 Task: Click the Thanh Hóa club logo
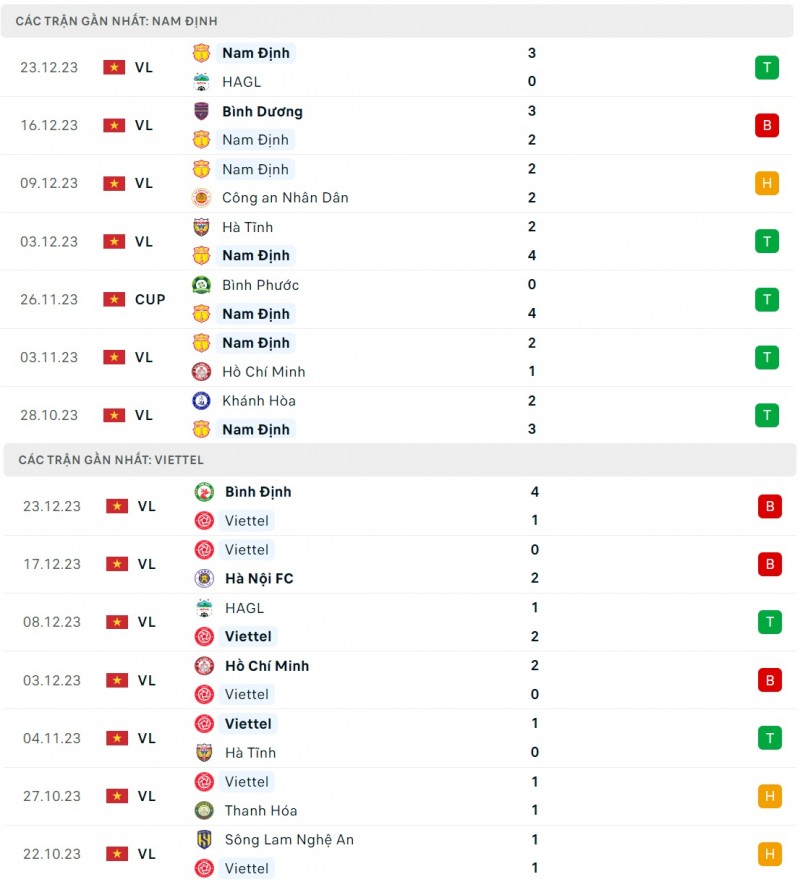[x=204, y=811]
